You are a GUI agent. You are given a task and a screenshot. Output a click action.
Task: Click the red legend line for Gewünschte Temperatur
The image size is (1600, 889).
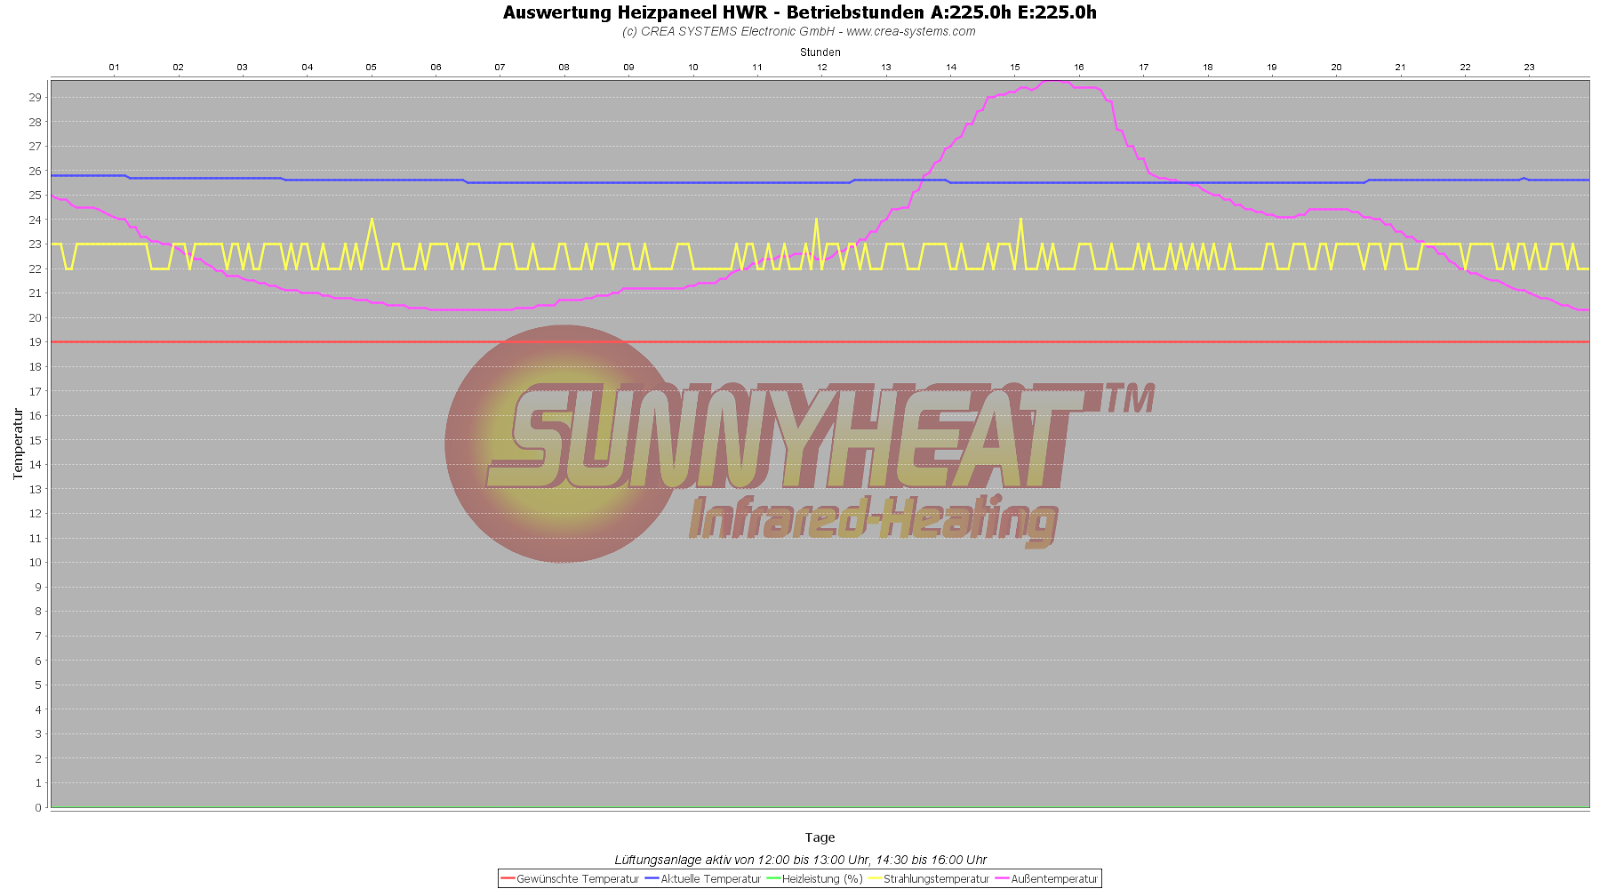(507, 879)
